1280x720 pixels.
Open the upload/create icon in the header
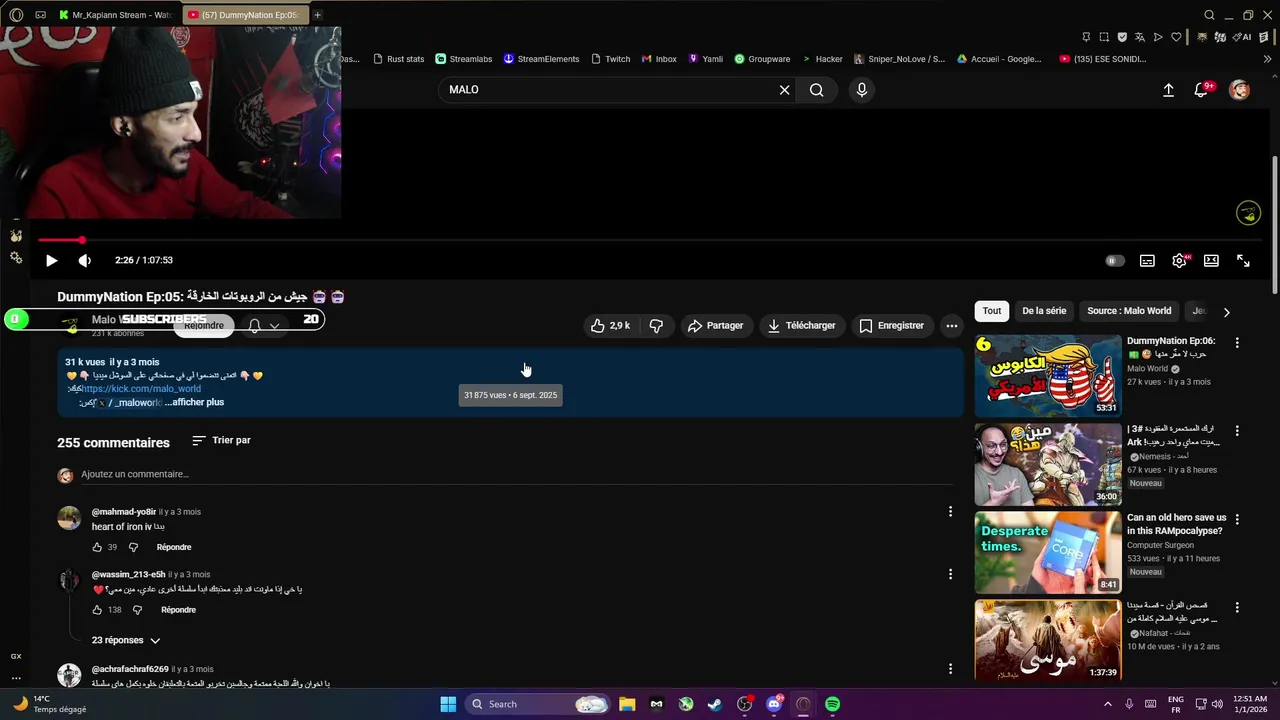point(1168,90)
